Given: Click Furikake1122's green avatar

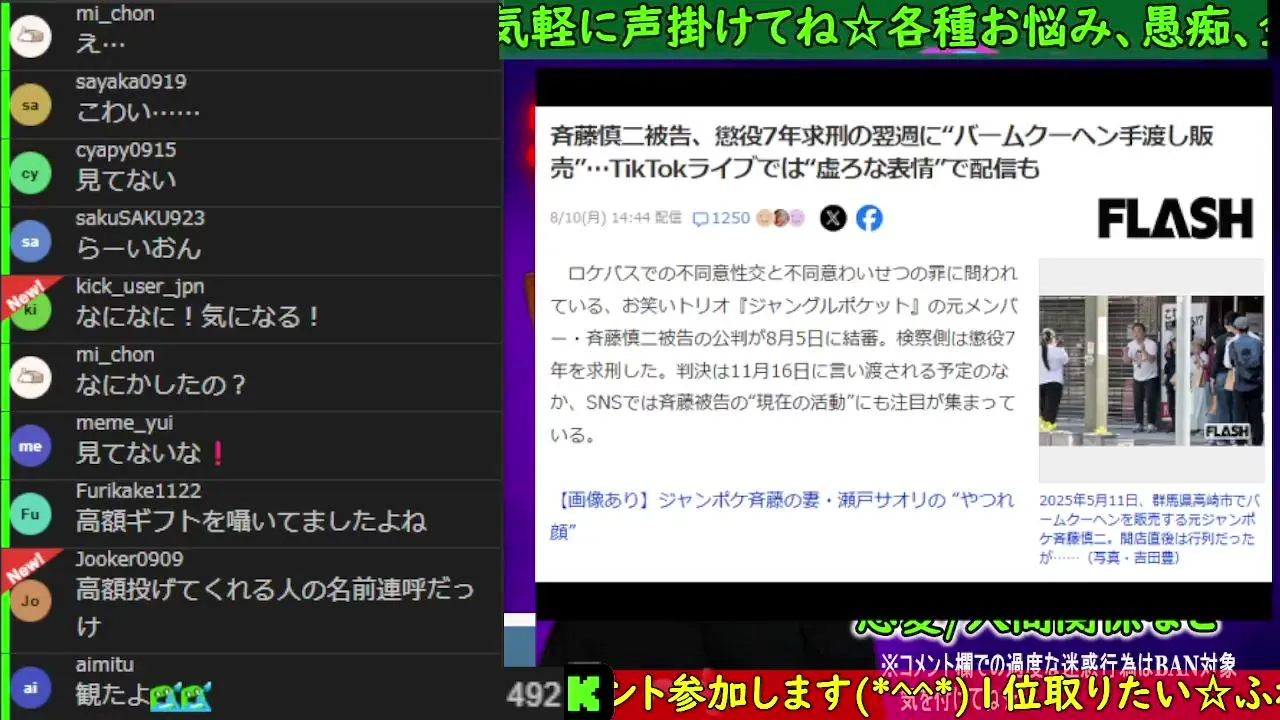Looking at the screenshot, I should point(30,514).
